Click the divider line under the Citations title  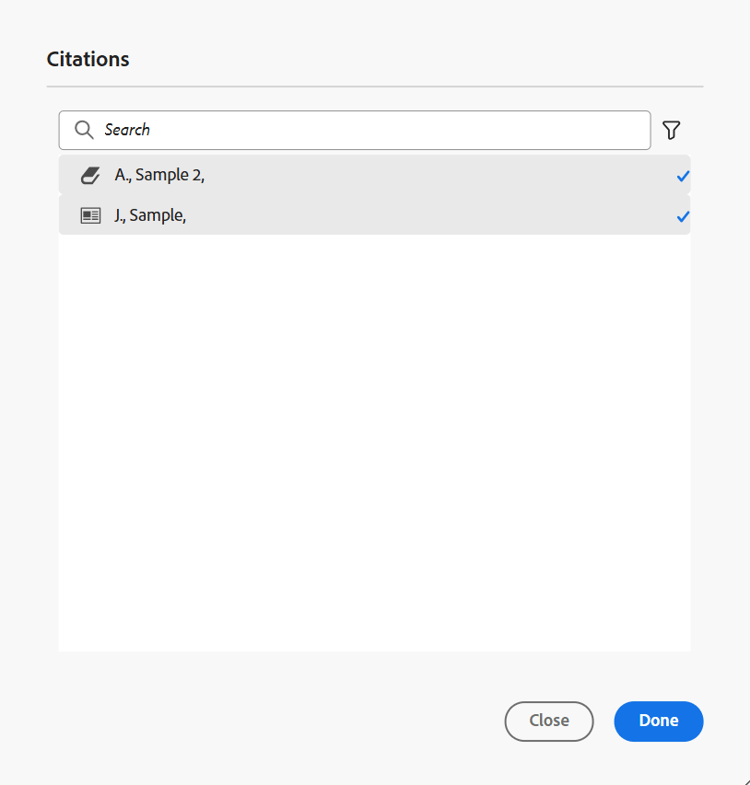tap(375, 87)
